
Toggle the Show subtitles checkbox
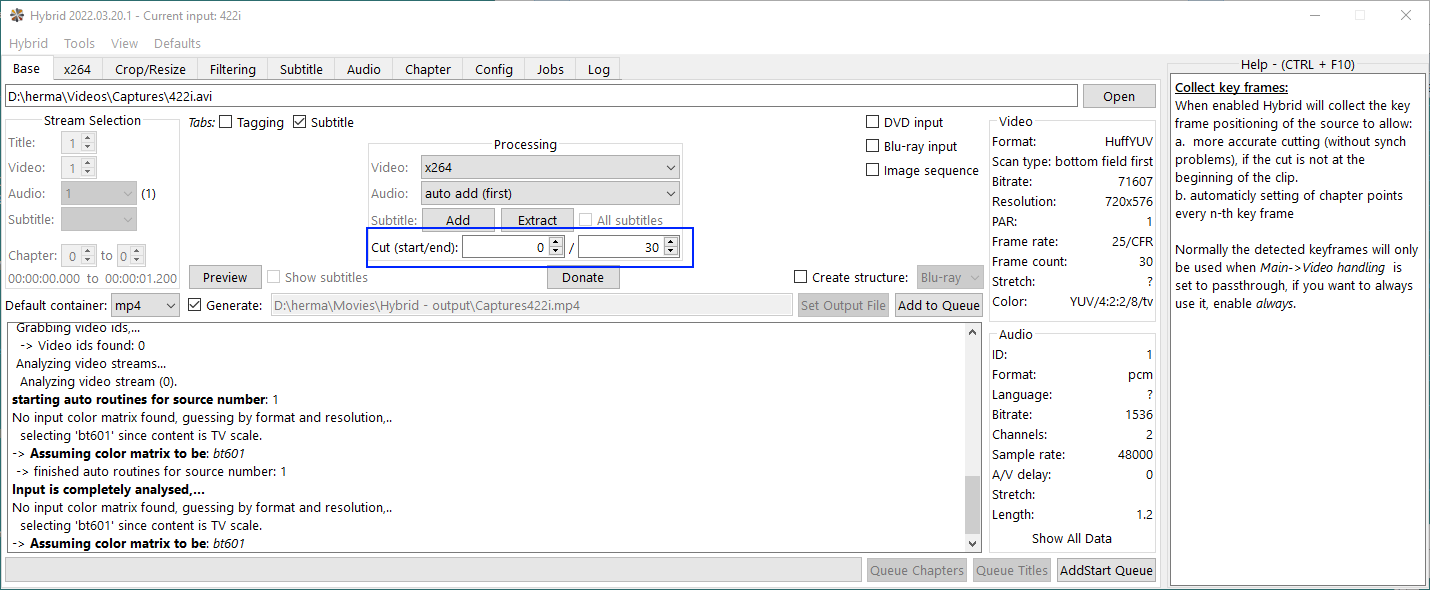[x=274, y=277]
